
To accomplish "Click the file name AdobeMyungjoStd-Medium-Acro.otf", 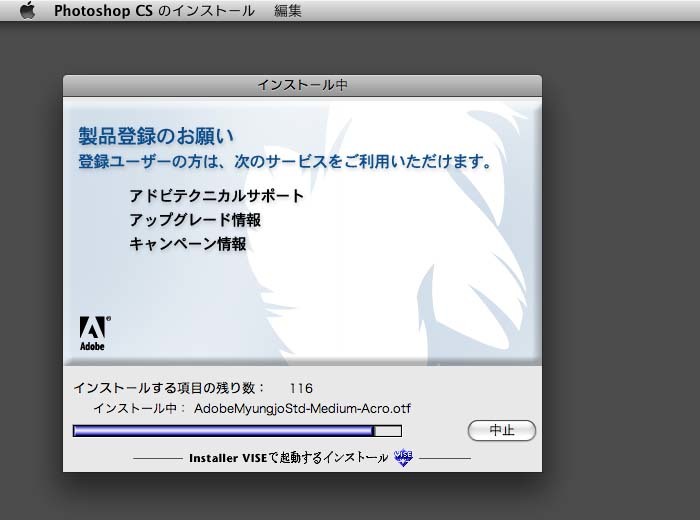I will tap(302, 408).
